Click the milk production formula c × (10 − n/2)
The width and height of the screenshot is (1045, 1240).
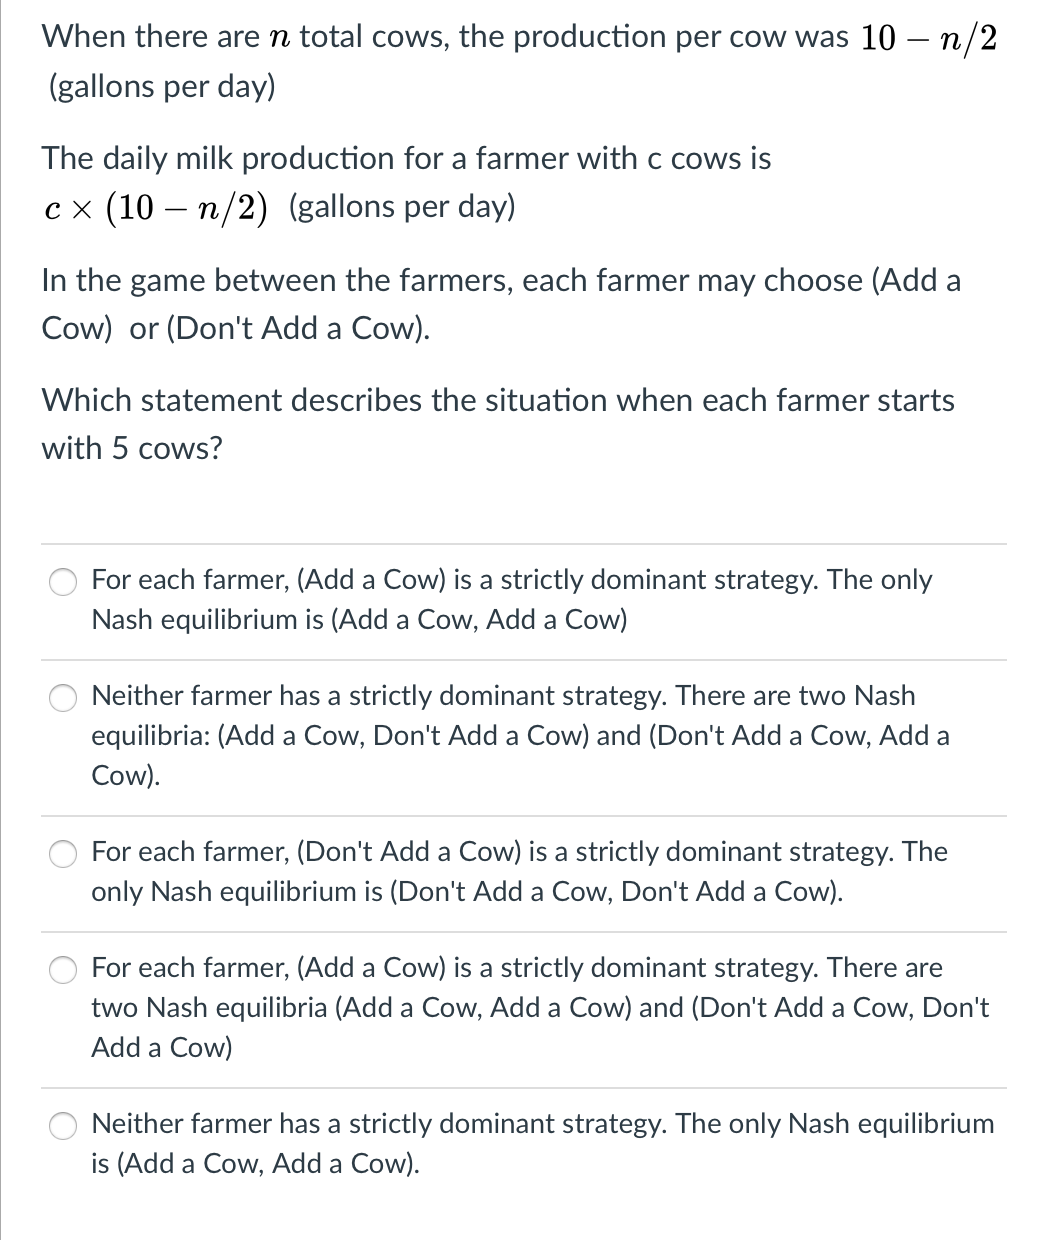pyautogui.click(x=155, y=207)
